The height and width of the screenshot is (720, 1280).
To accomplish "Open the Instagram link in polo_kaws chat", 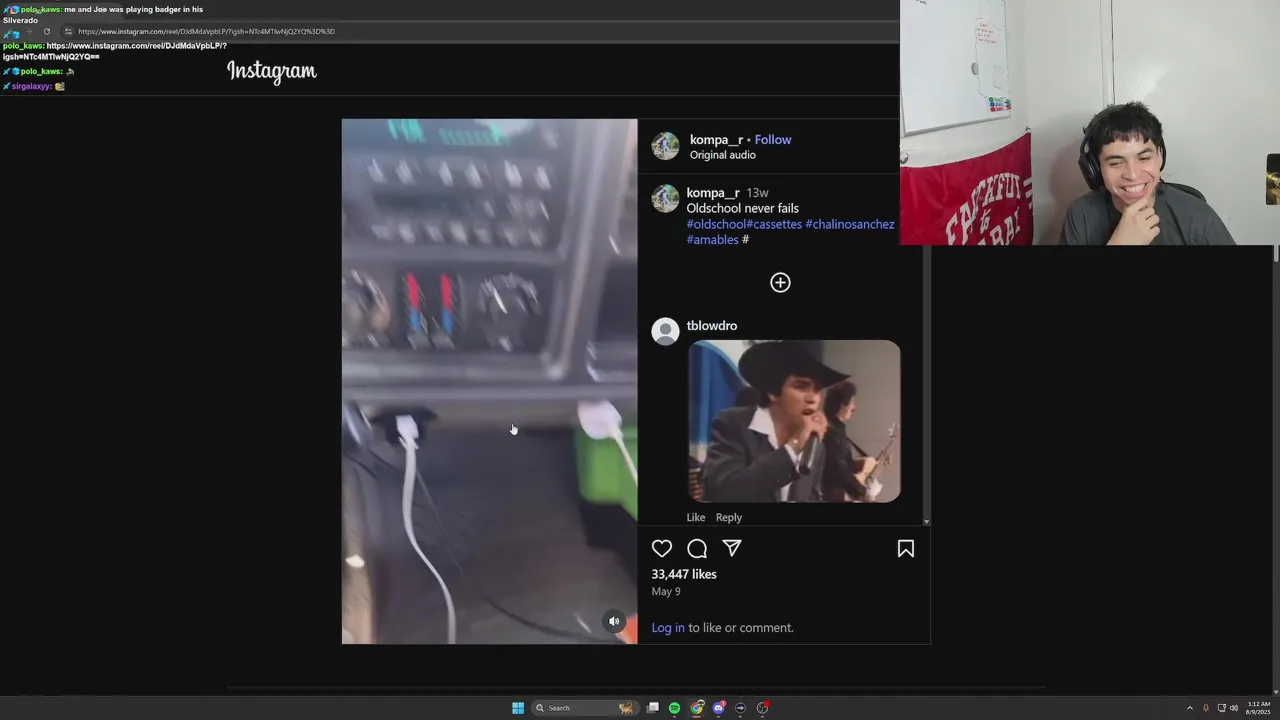I will [115, 51].
